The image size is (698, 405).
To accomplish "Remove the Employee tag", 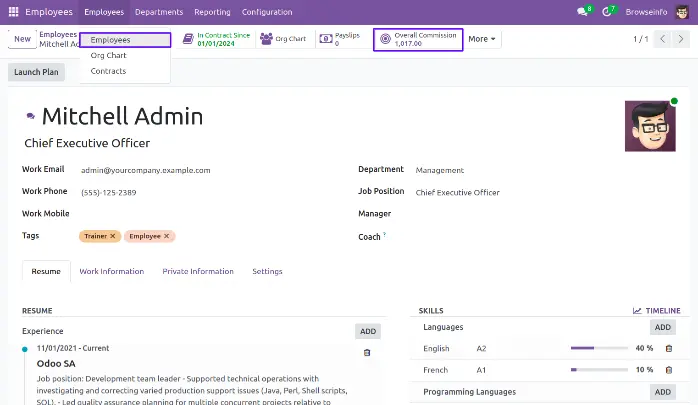I will click(x=168, y=236).
